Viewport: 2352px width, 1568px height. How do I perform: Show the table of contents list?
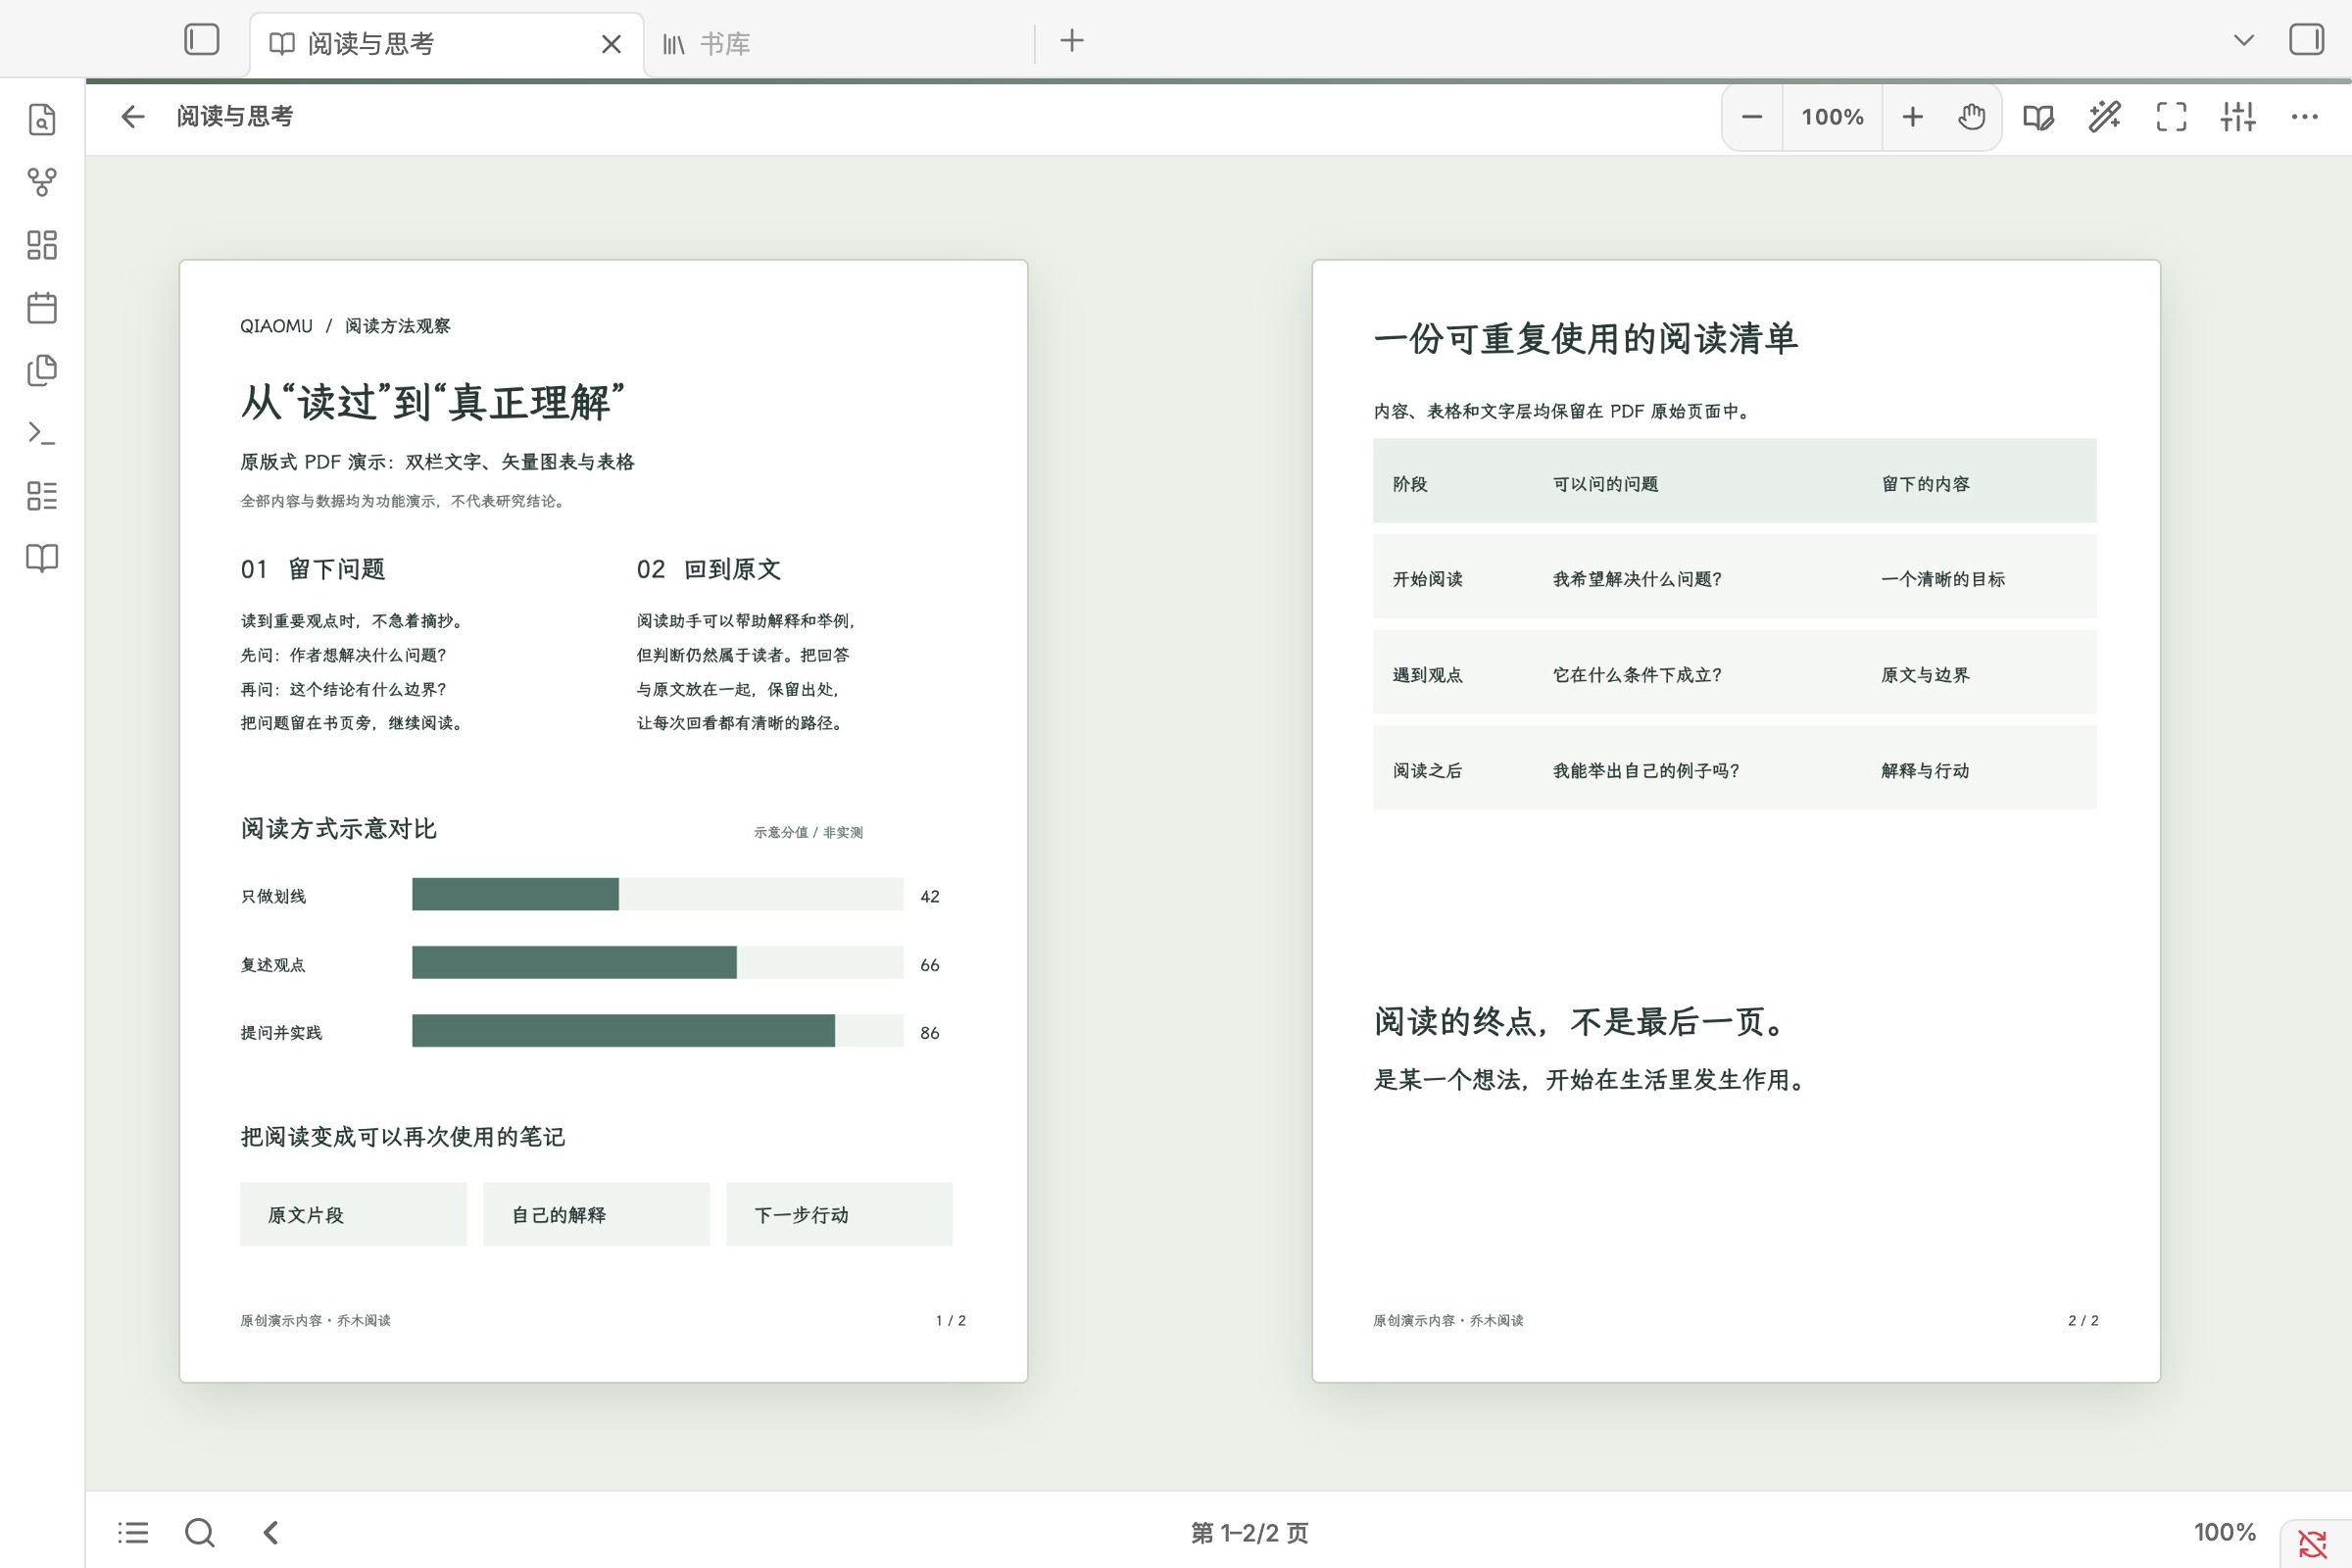click(x=133, y=1532)
